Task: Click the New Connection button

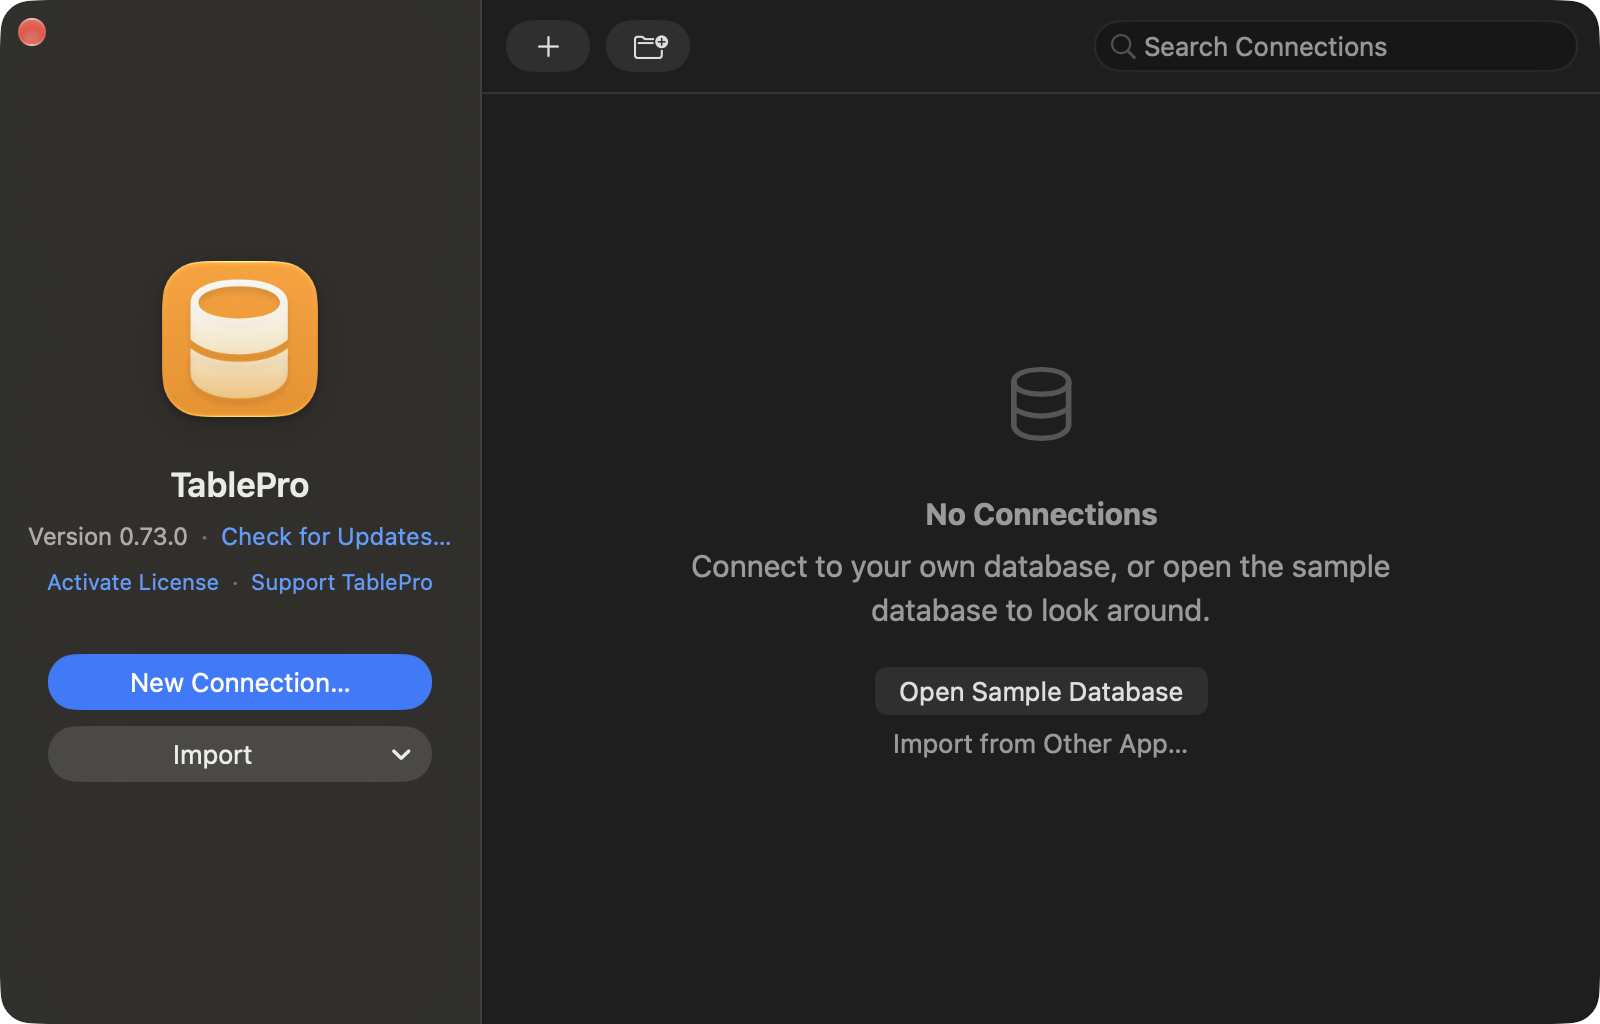Action: click(240, 682)
